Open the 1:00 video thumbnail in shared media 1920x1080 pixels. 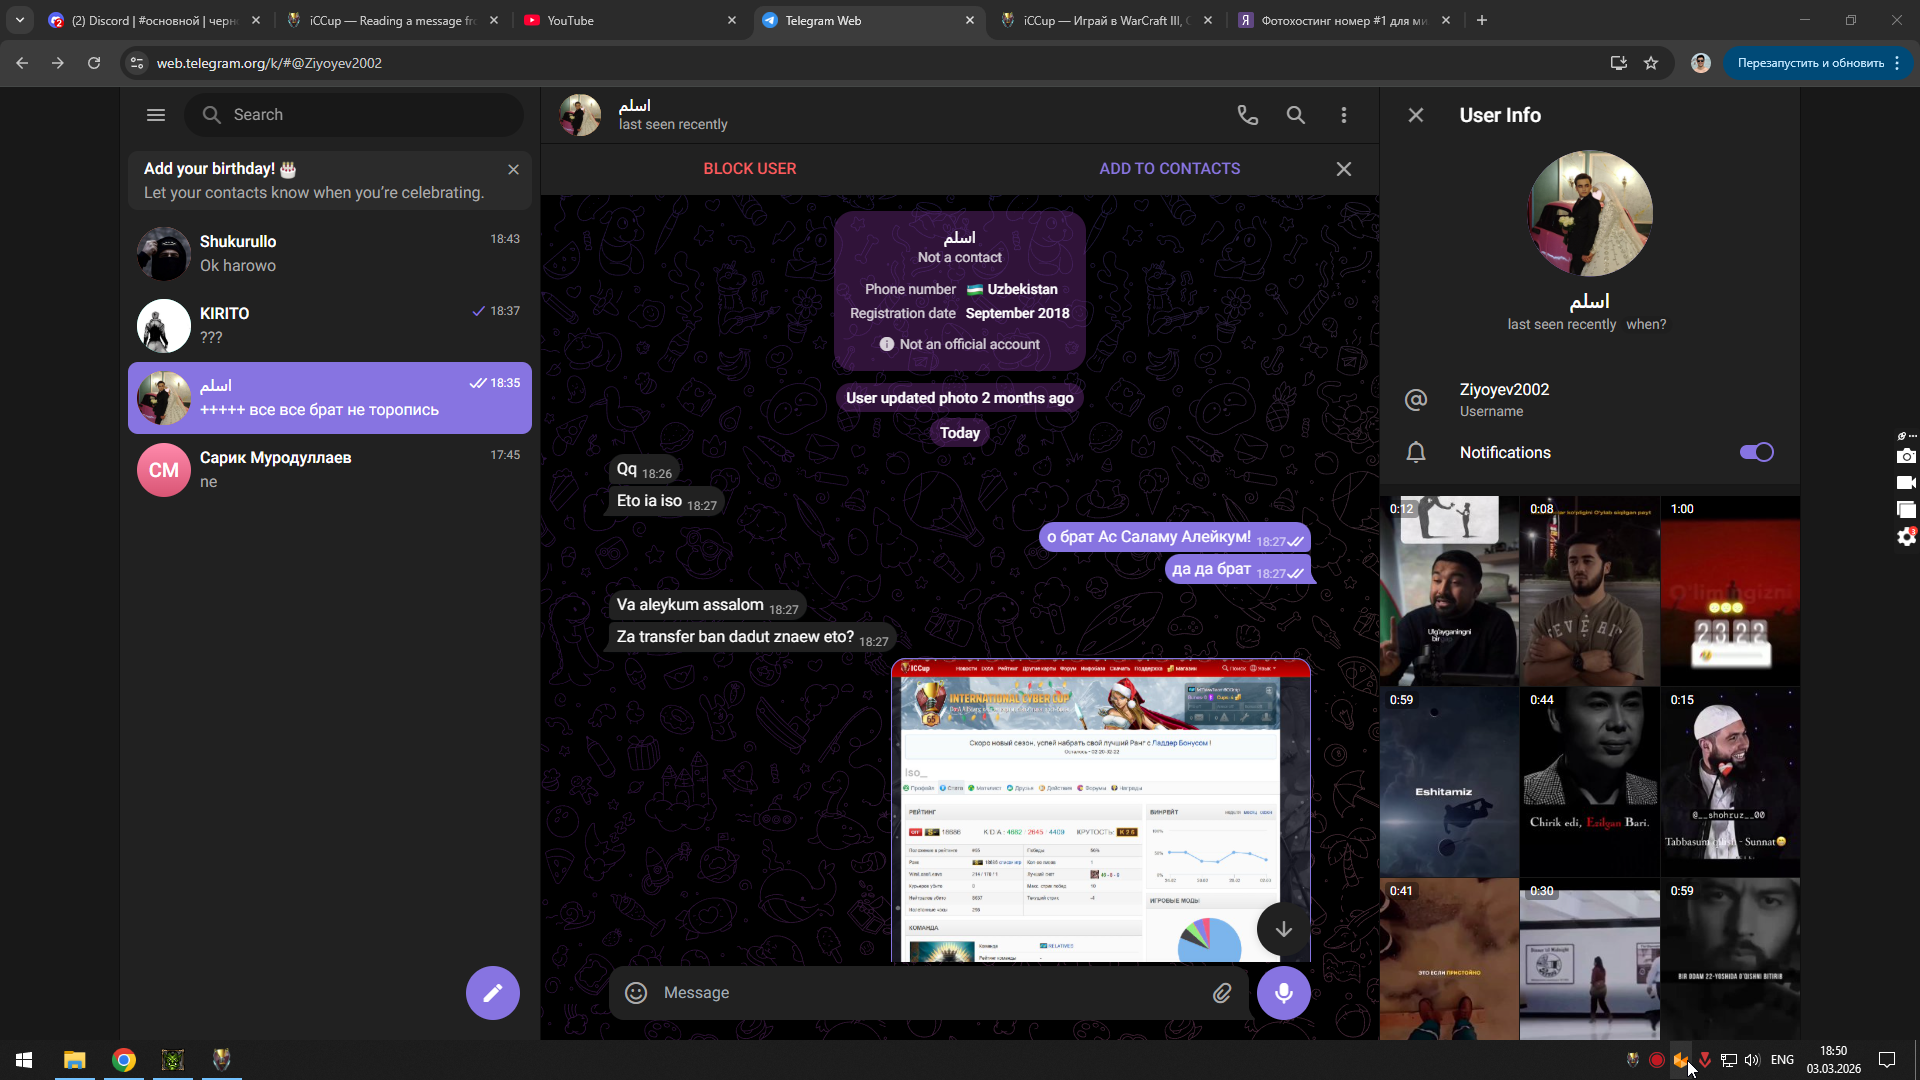(1729, 590)
